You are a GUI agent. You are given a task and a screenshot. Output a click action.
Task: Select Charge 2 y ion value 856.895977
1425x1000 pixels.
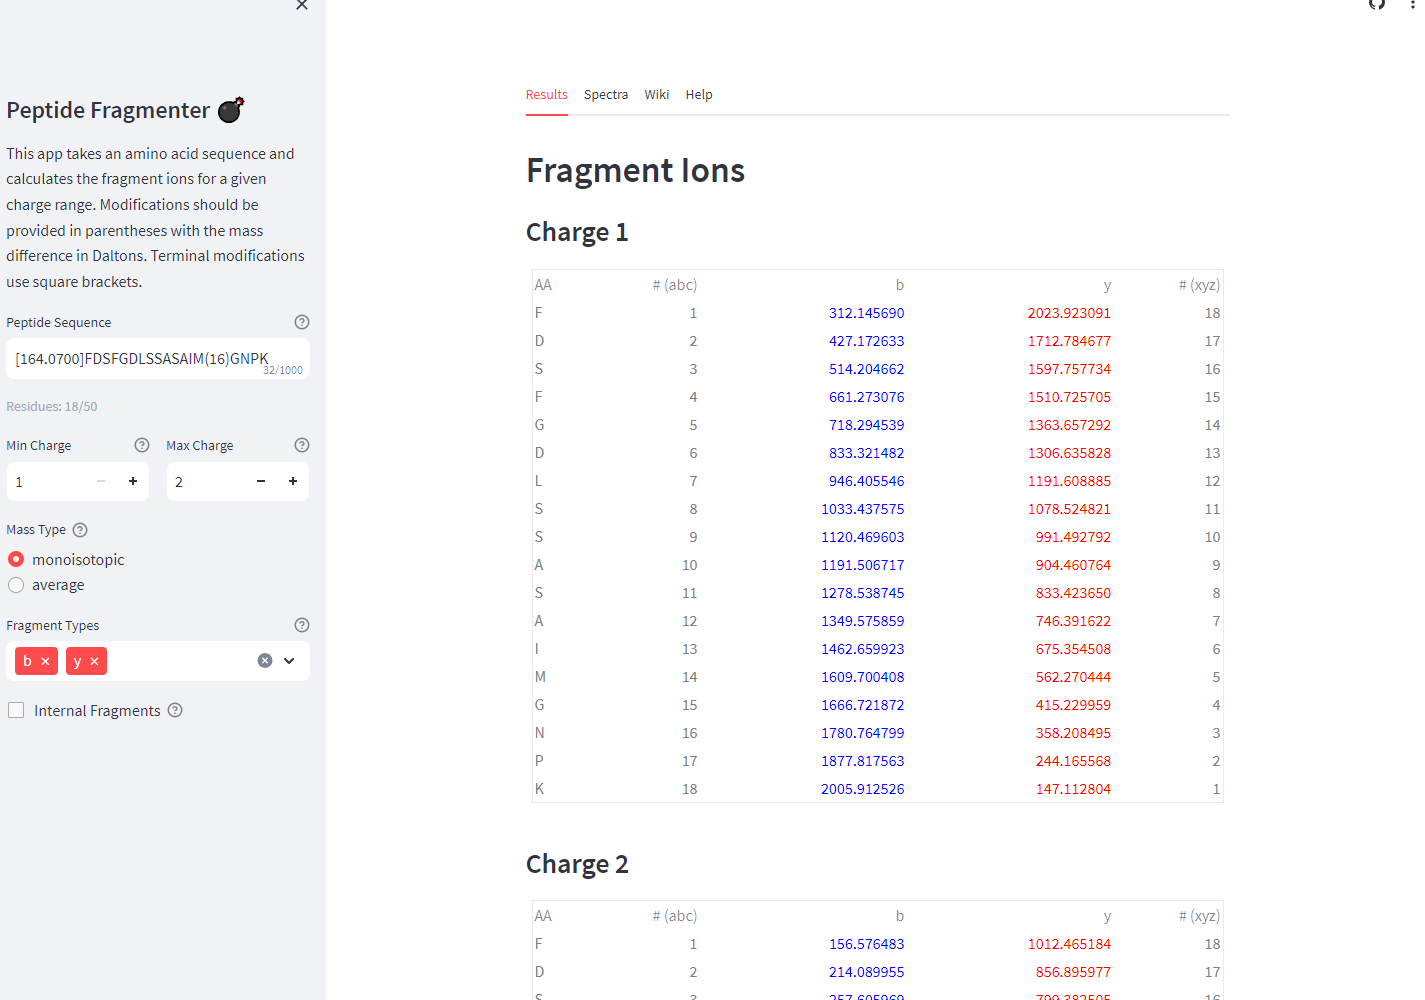click(1073, 972)
